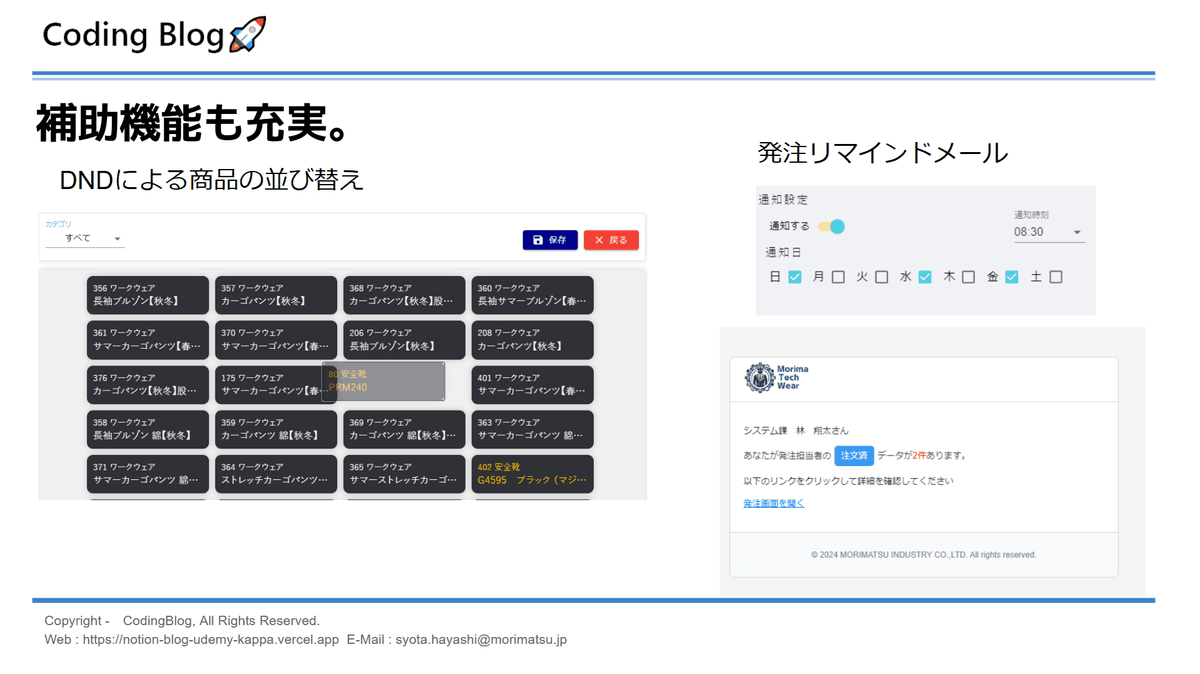Screen dimensions: 1200x674
Task: Click the dragged 安全靴 PRM240 tile
Action: pyautogui.click(x=386, y=381)
